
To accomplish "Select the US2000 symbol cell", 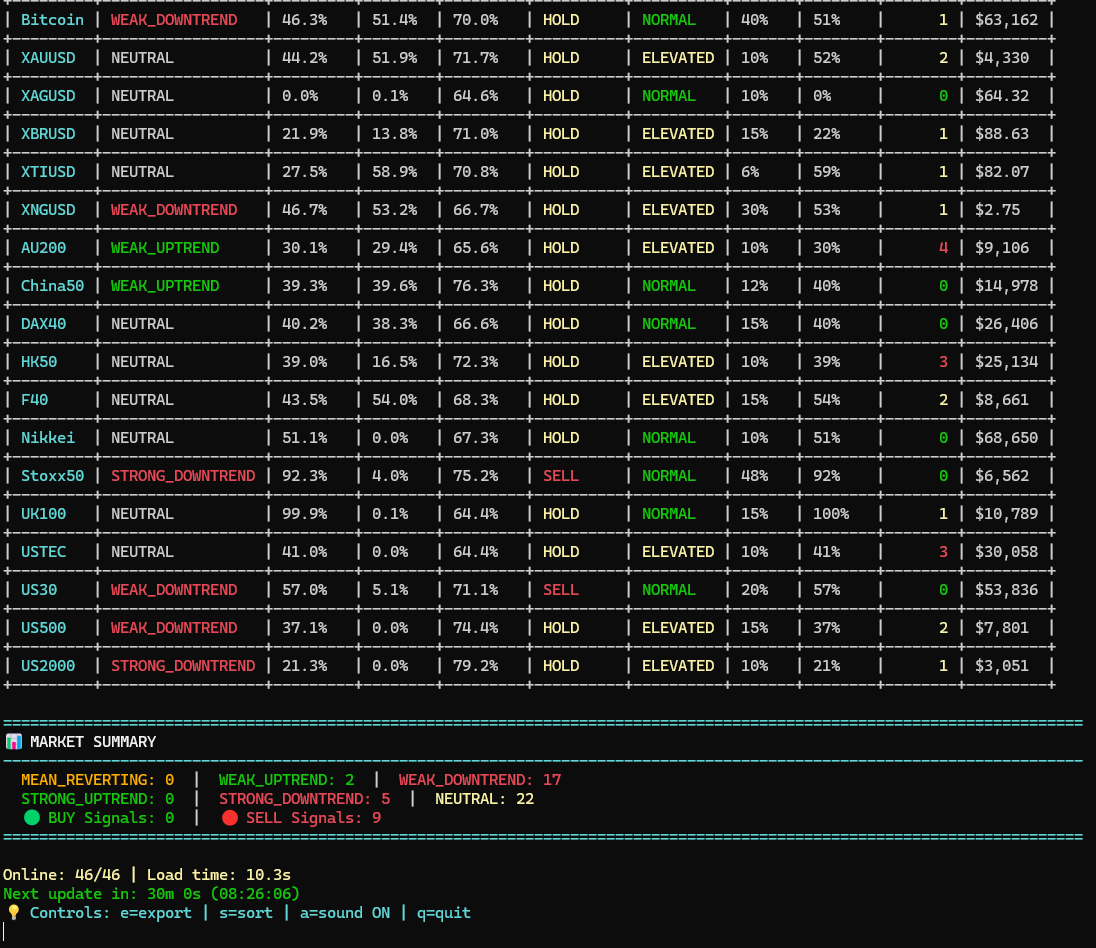I will (x=48, y=666).
